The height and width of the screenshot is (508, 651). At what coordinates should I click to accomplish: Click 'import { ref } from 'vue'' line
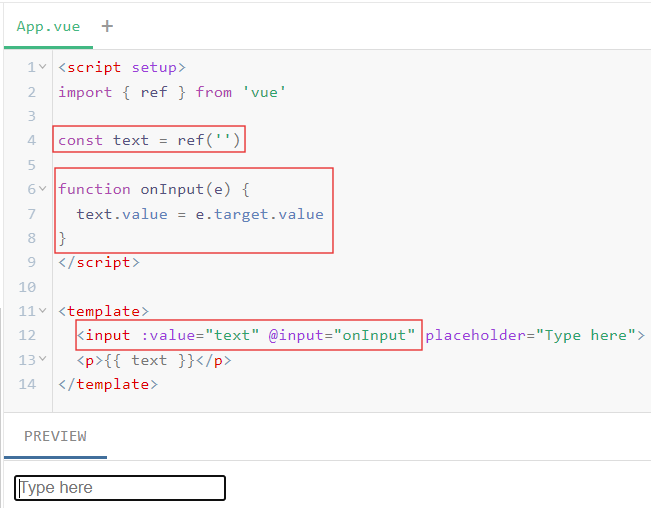pos(172,92)
